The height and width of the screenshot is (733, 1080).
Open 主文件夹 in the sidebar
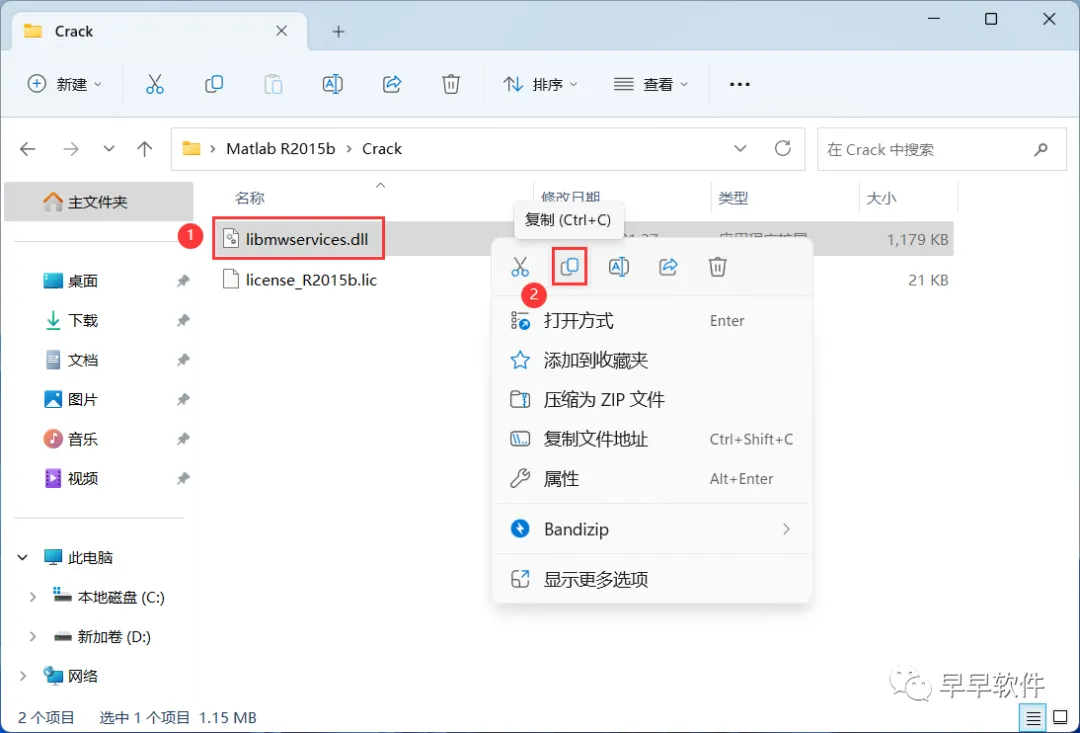coord(98,202)
